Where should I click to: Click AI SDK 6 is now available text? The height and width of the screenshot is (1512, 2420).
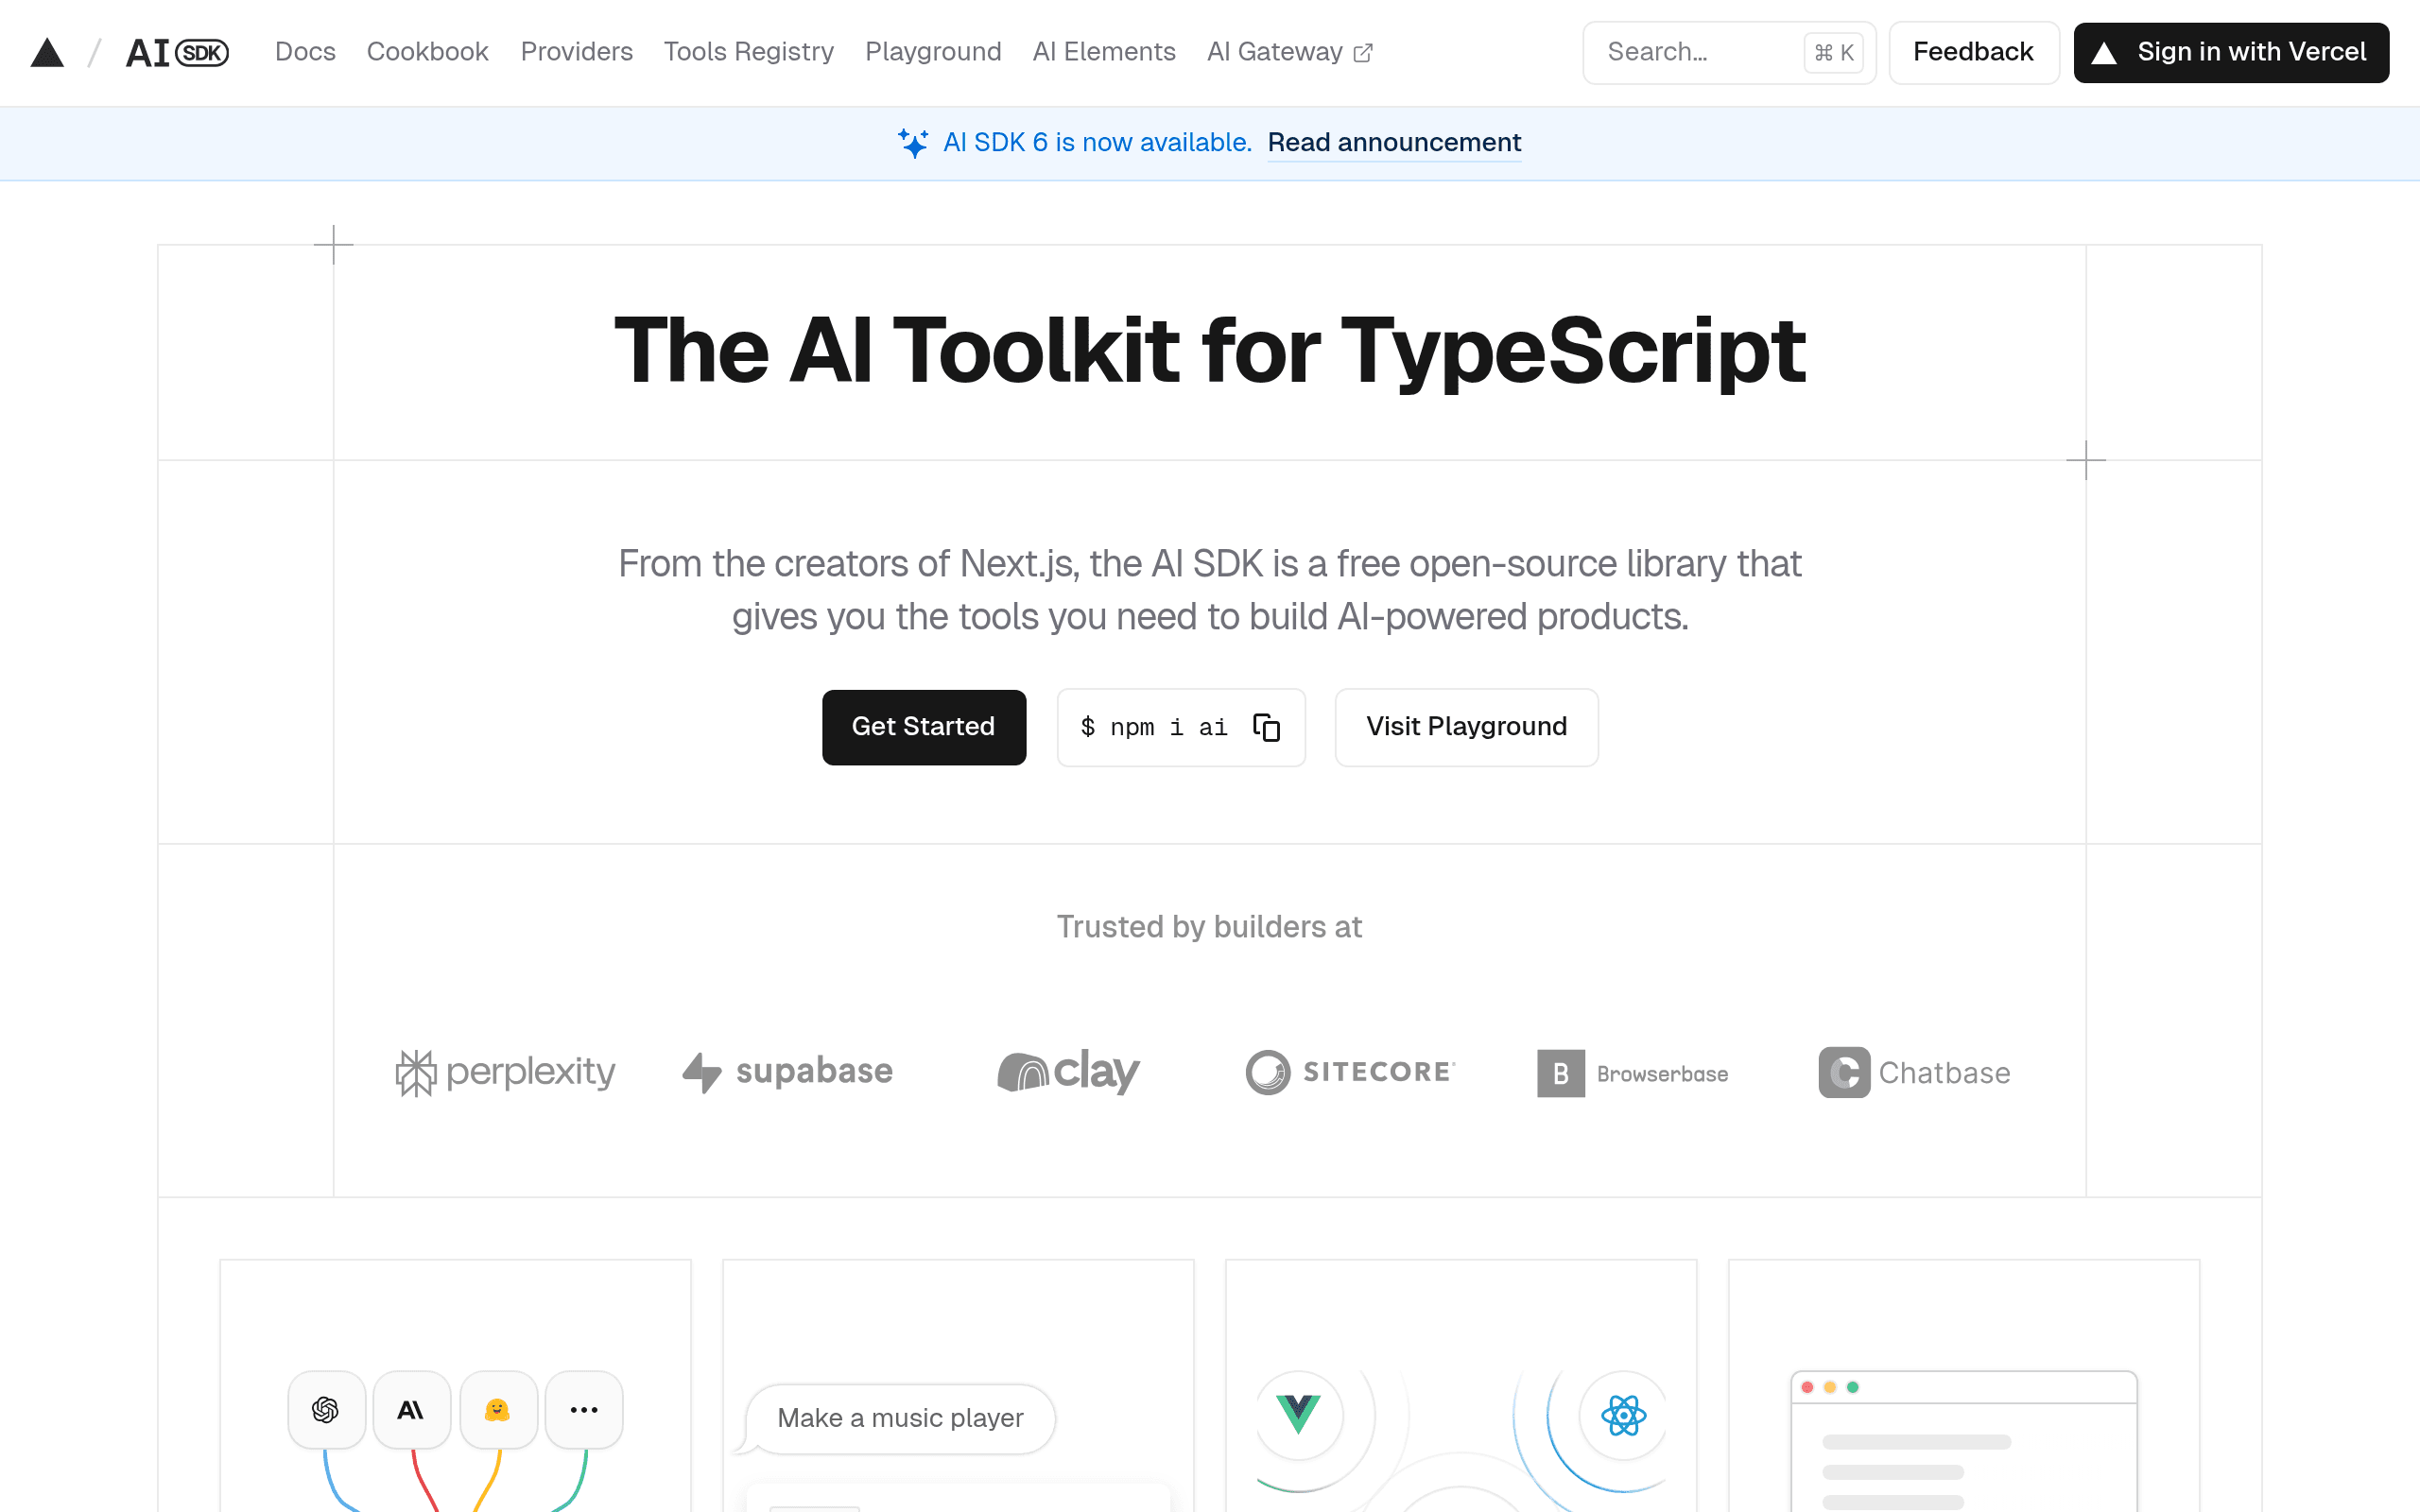(x=1097, y=143)
